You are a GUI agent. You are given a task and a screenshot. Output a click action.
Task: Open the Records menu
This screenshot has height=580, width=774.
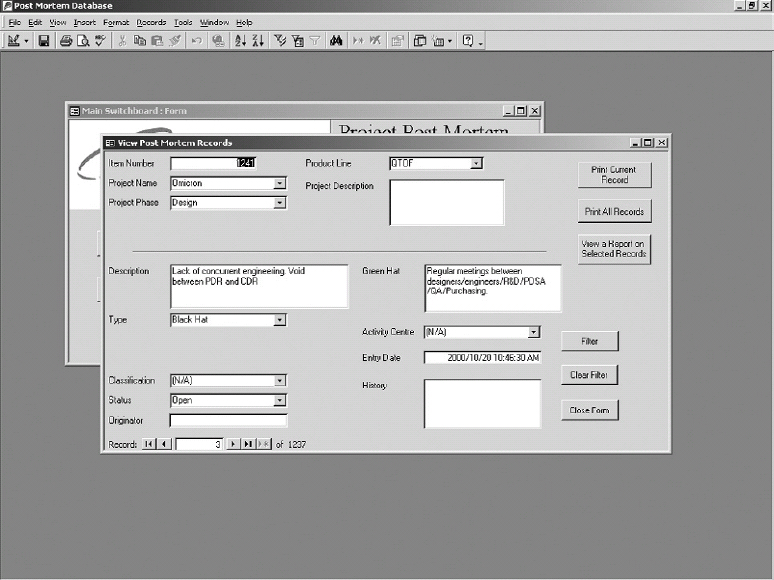pos(151,22)
